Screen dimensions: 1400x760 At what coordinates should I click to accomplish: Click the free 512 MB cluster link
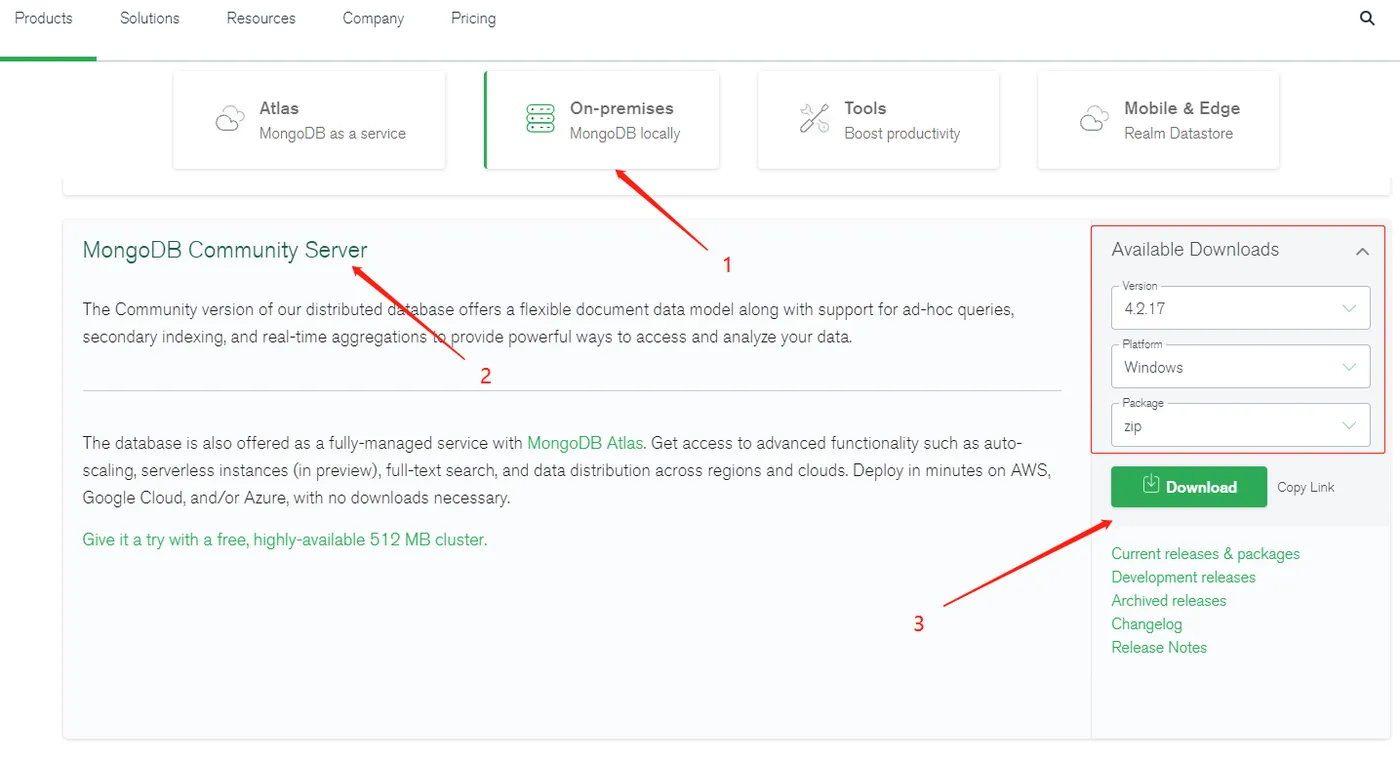pos(285,540)
